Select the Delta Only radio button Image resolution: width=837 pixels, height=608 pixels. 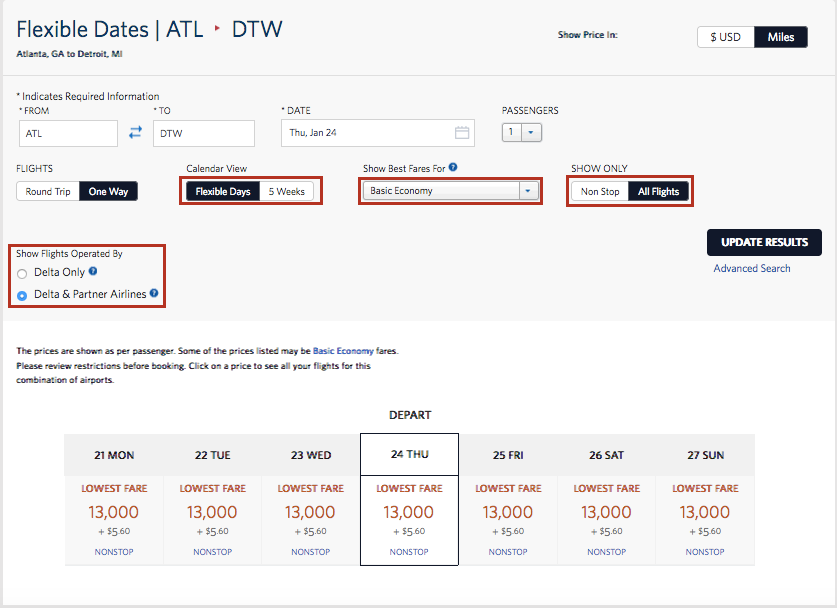point(22,274)
